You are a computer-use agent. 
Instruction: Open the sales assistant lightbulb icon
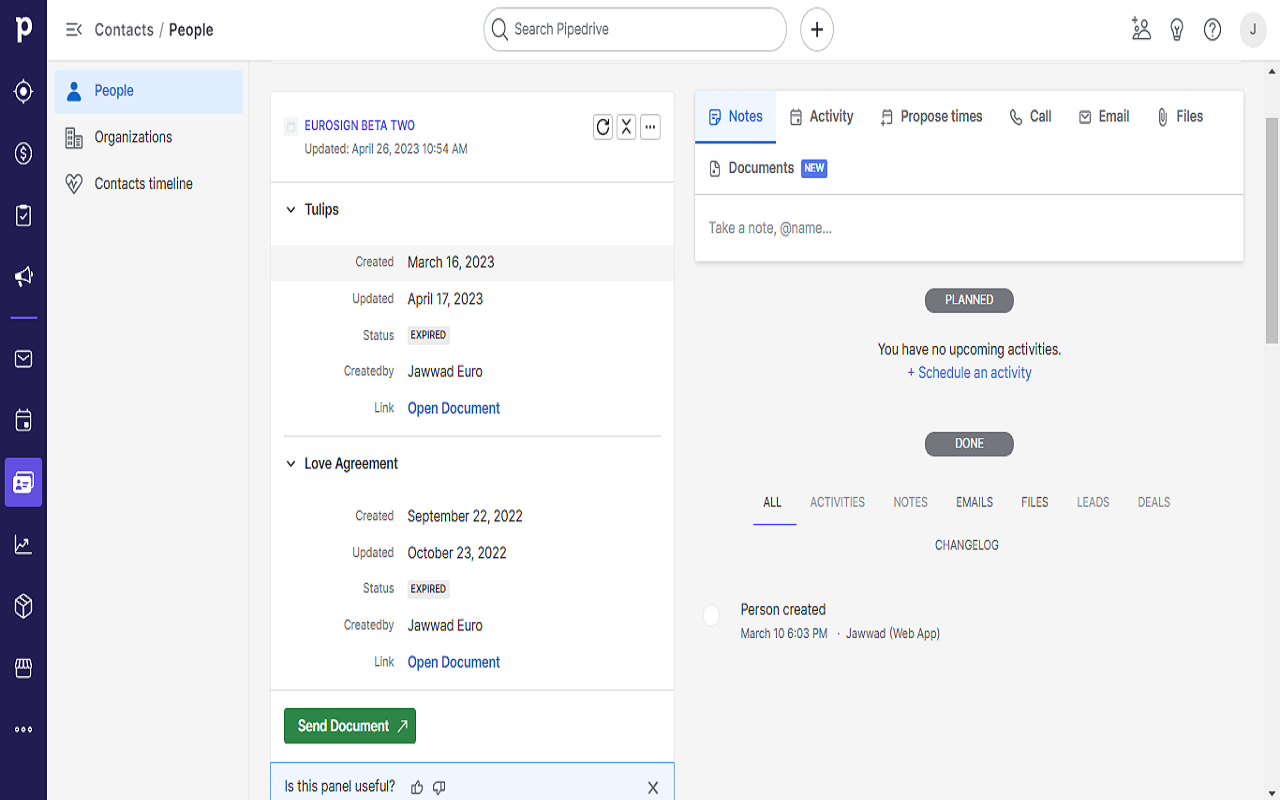pos(1177,29)
